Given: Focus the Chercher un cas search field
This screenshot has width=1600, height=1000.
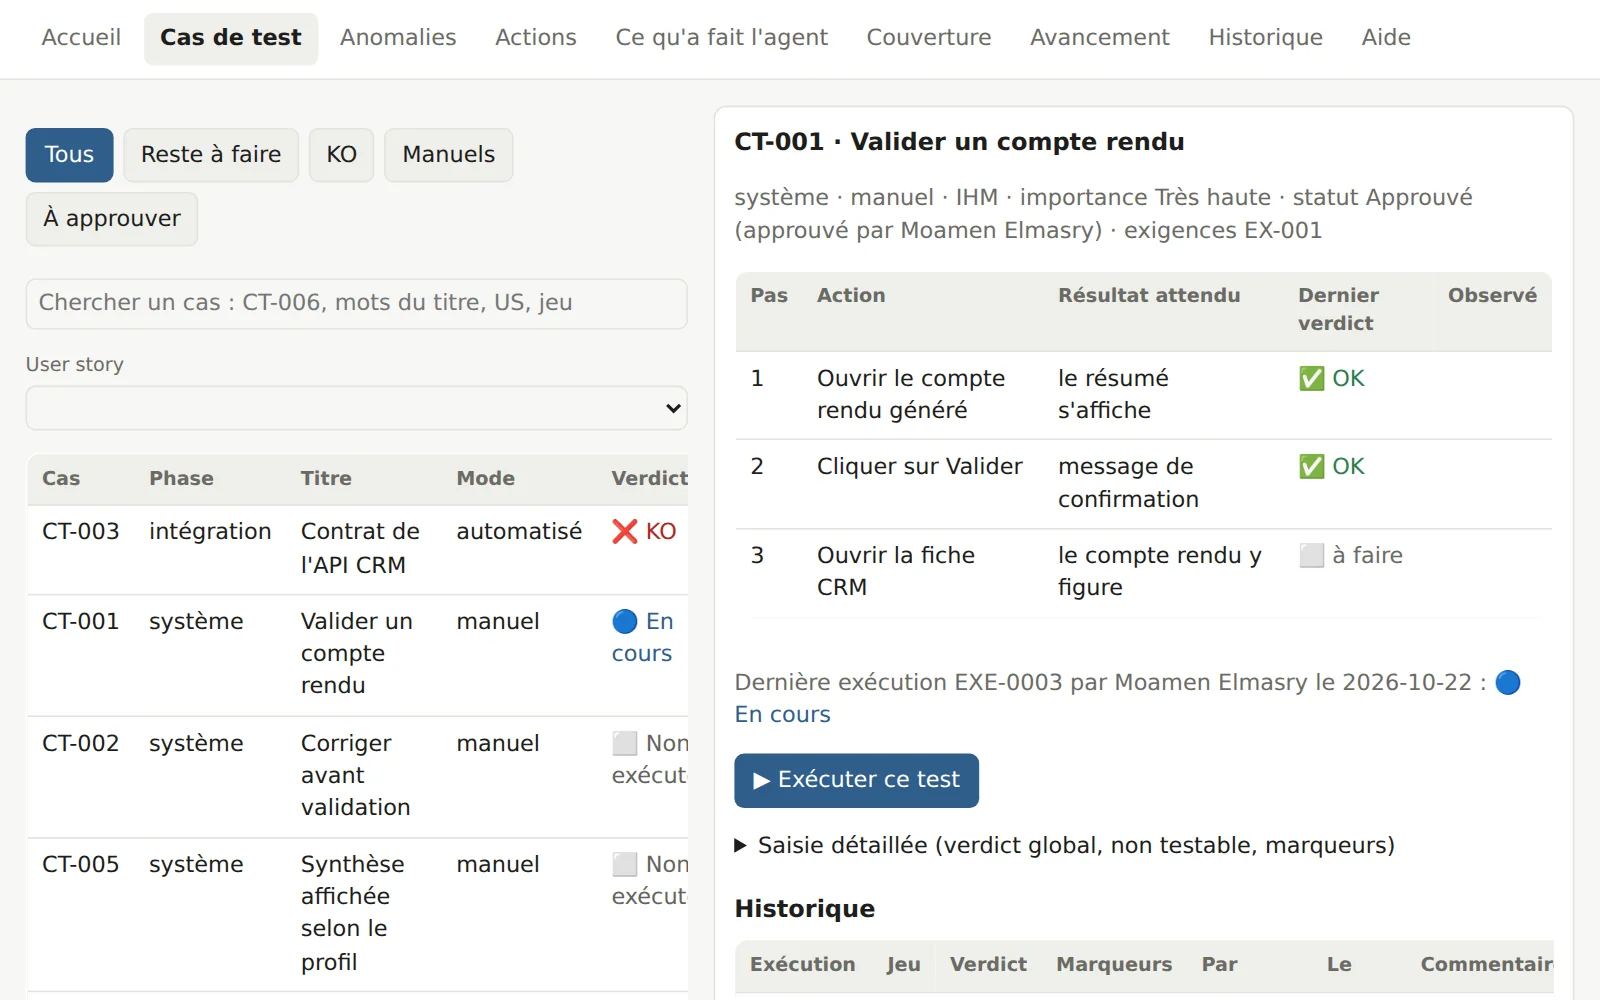Looking at the screenshot, I should [356, 303].
